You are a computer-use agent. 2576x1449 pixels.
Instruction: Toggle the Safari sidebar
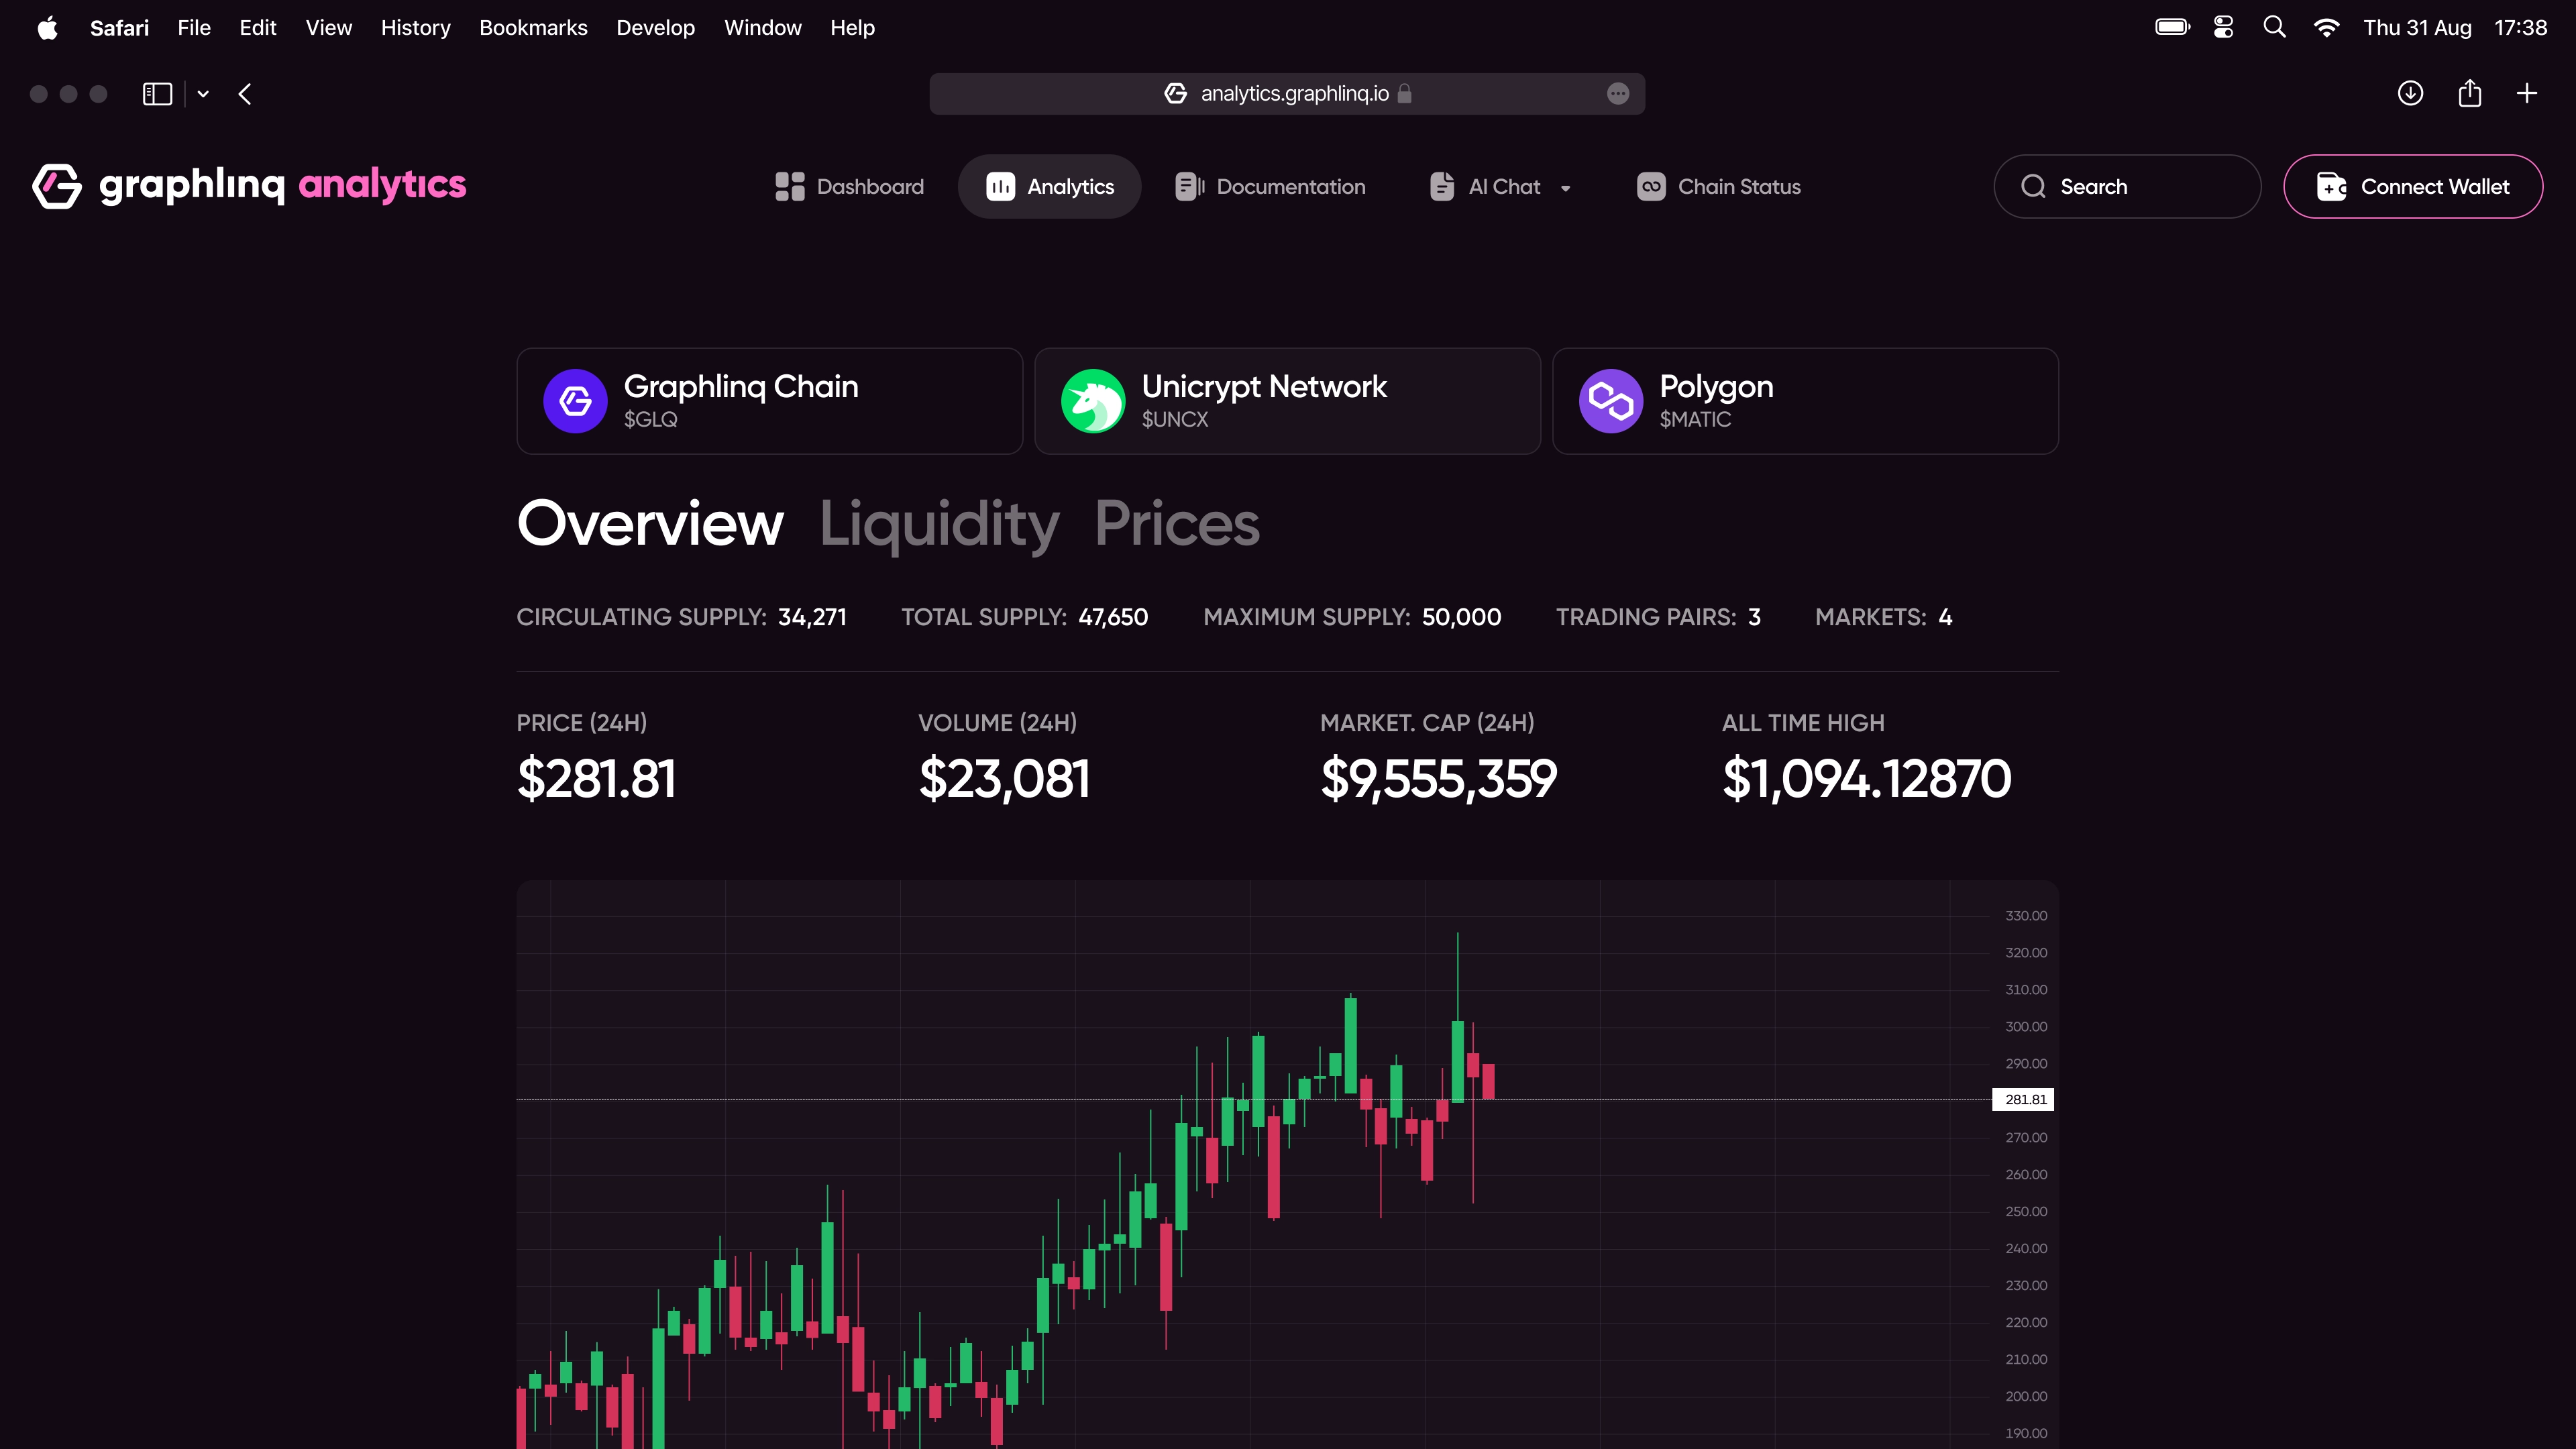[157, 93]
